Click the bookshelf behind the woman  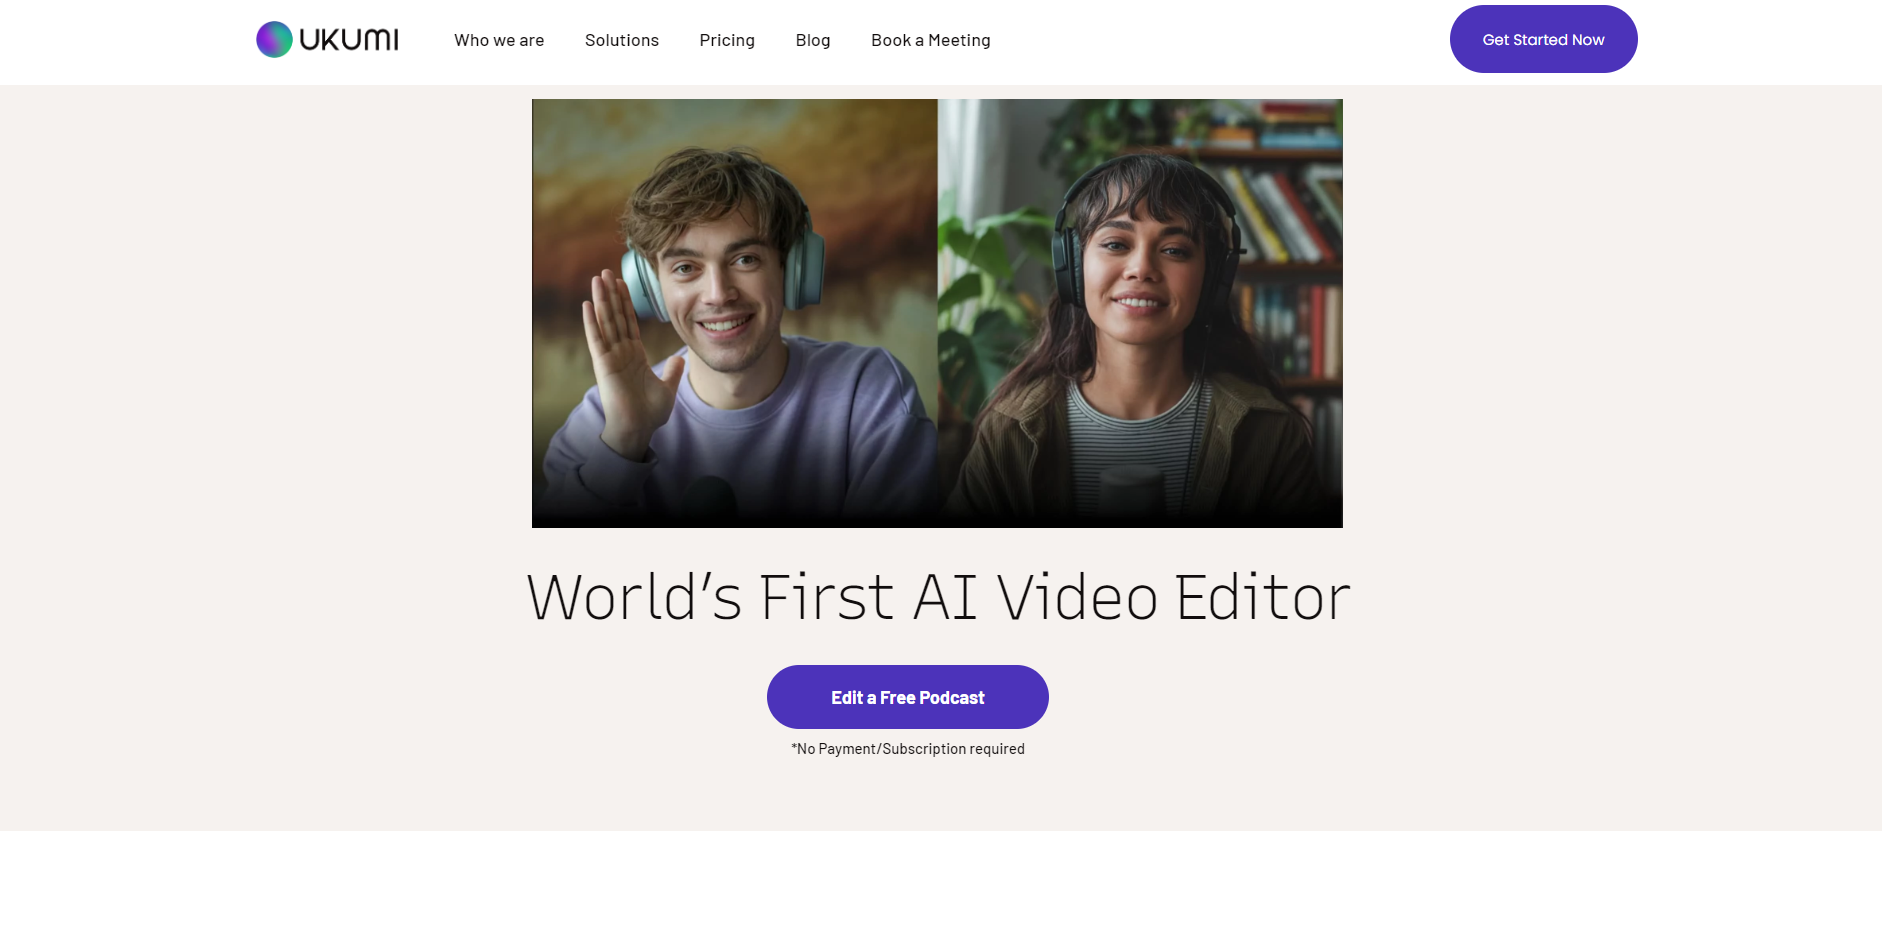1285,220
